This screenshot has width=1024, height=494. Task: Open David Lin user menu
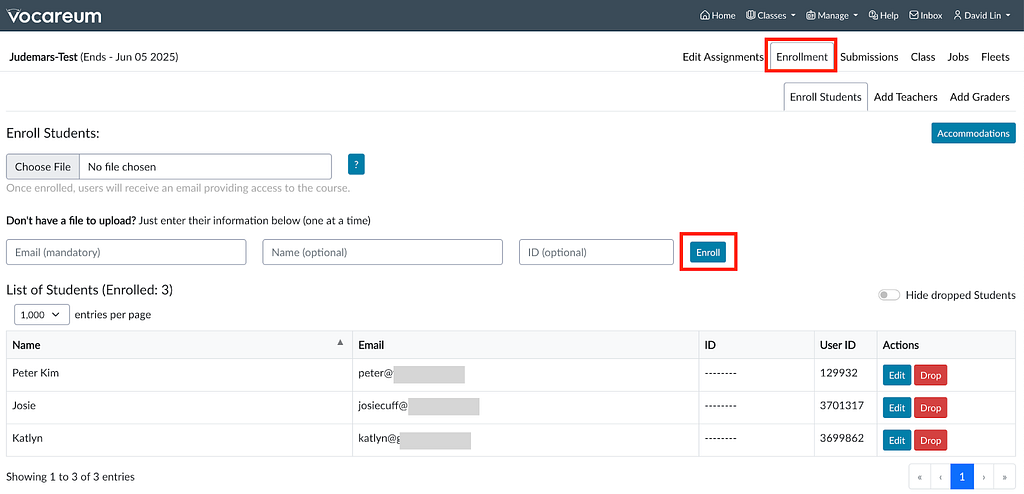983,16
